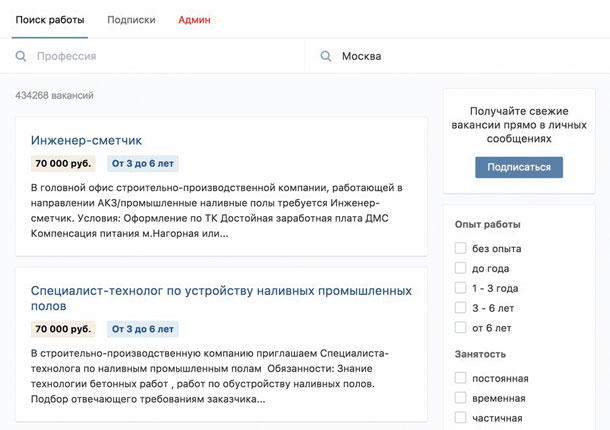Toggle the от 6 лет checkbox

pos(460,328)
